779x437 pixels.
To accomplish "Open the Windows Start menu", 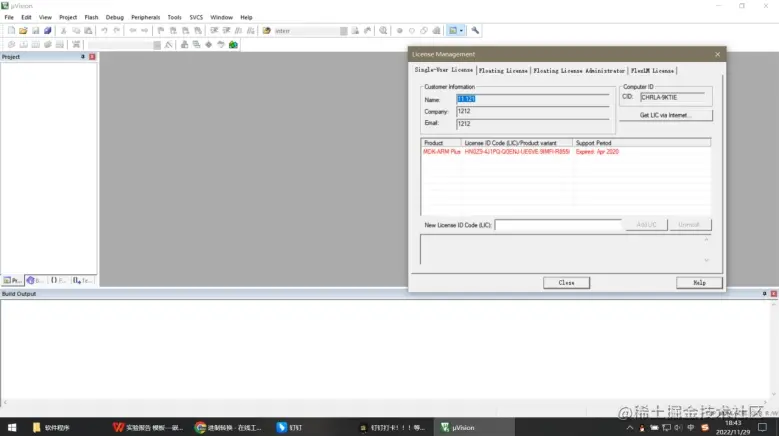I will (x=12, y=427).
